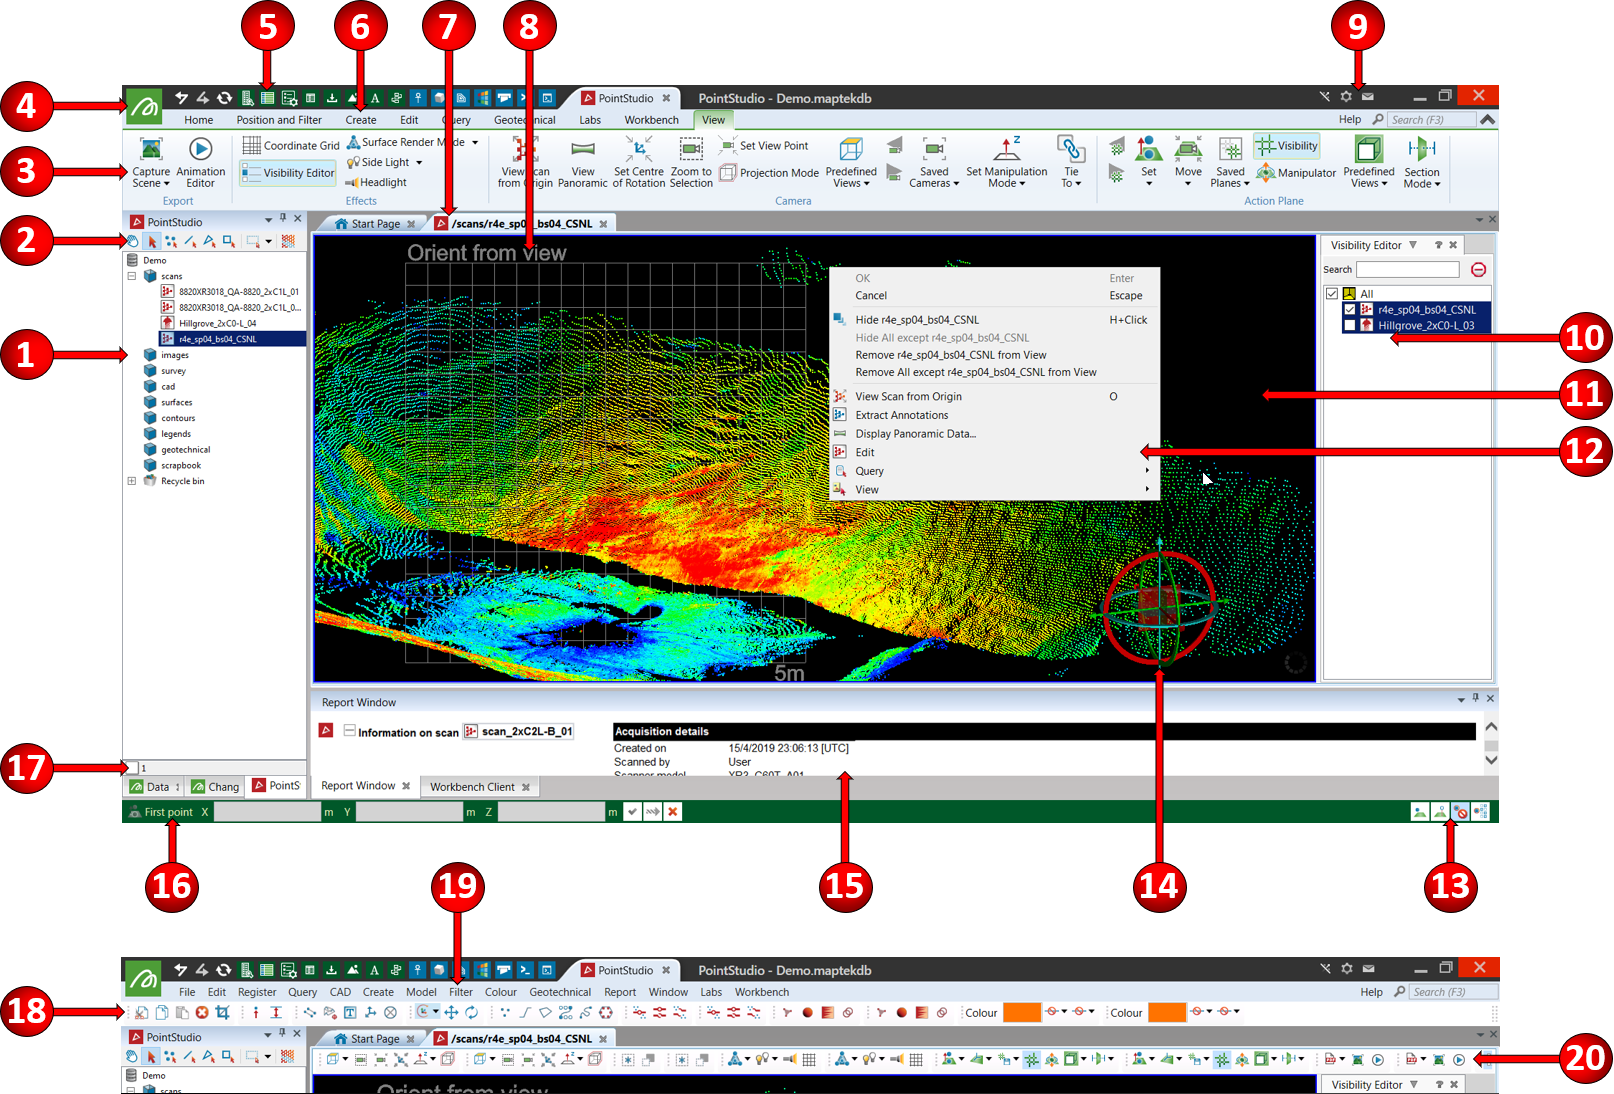Click Cancel in the context menu
The image size is (1614, 1094).
tap(870, 296)
